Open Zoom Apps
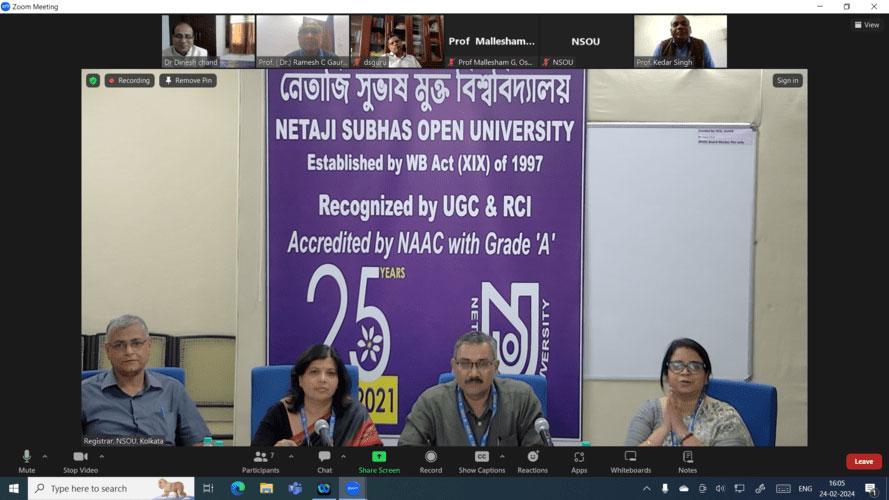 tap(579, 461)
